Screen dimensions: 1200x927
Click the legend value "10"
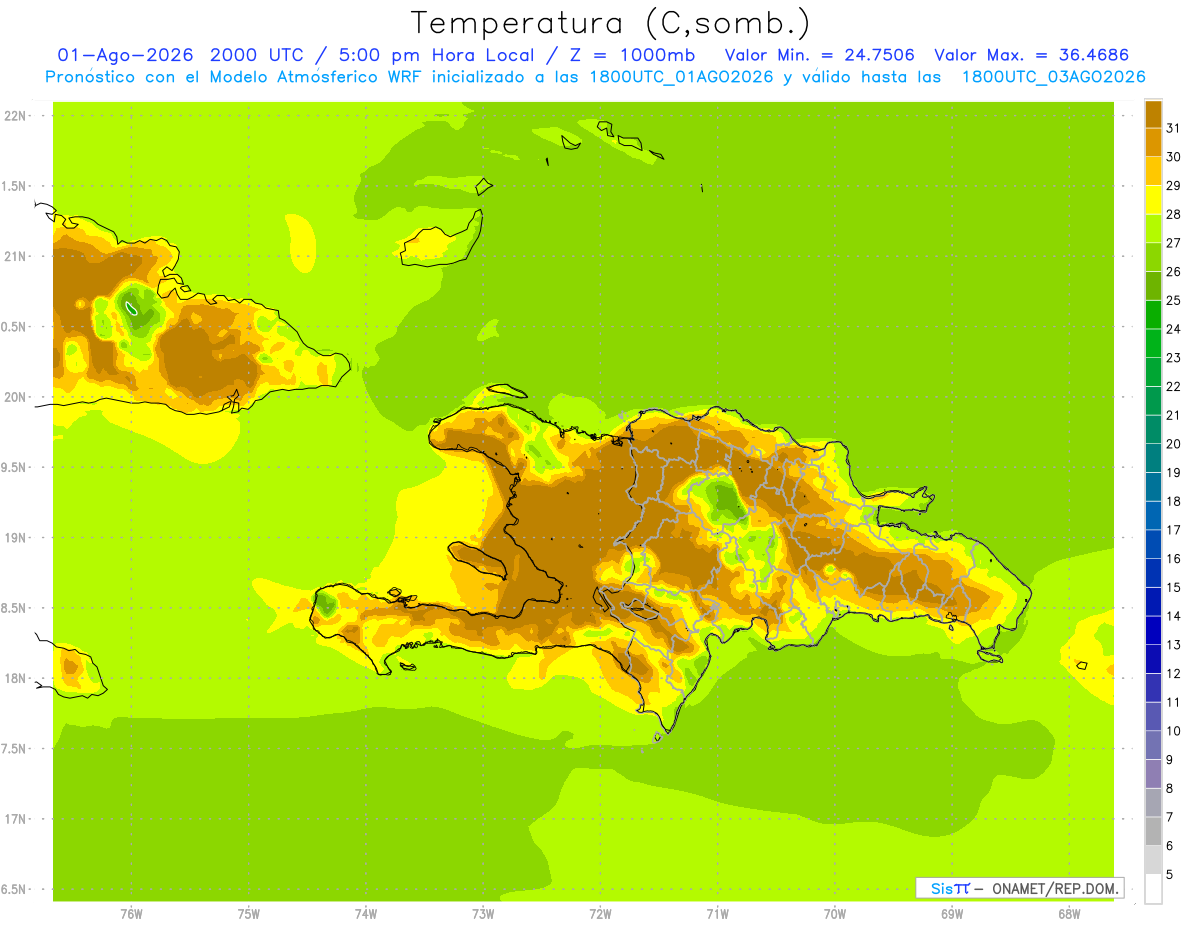(1174, 731)
